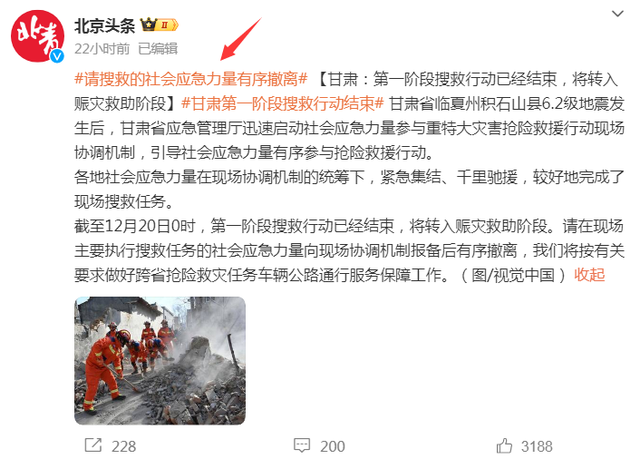This screenshot has height=459, width=640.
Task: Click the red arrow annotation
Action: click(240, 39)
